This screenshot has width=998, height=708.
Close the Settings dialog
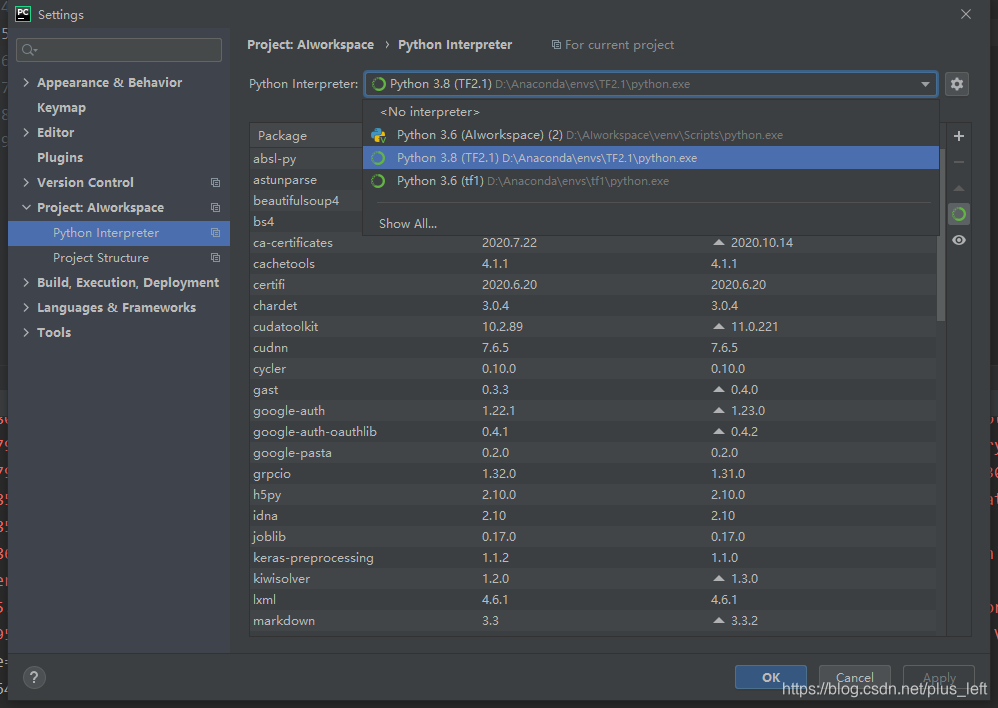[x=966, y=14]
